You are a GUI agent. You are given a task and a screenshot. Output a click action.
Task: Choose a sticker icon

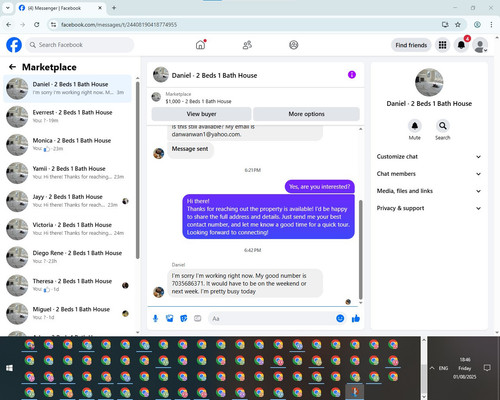[184, 318]
